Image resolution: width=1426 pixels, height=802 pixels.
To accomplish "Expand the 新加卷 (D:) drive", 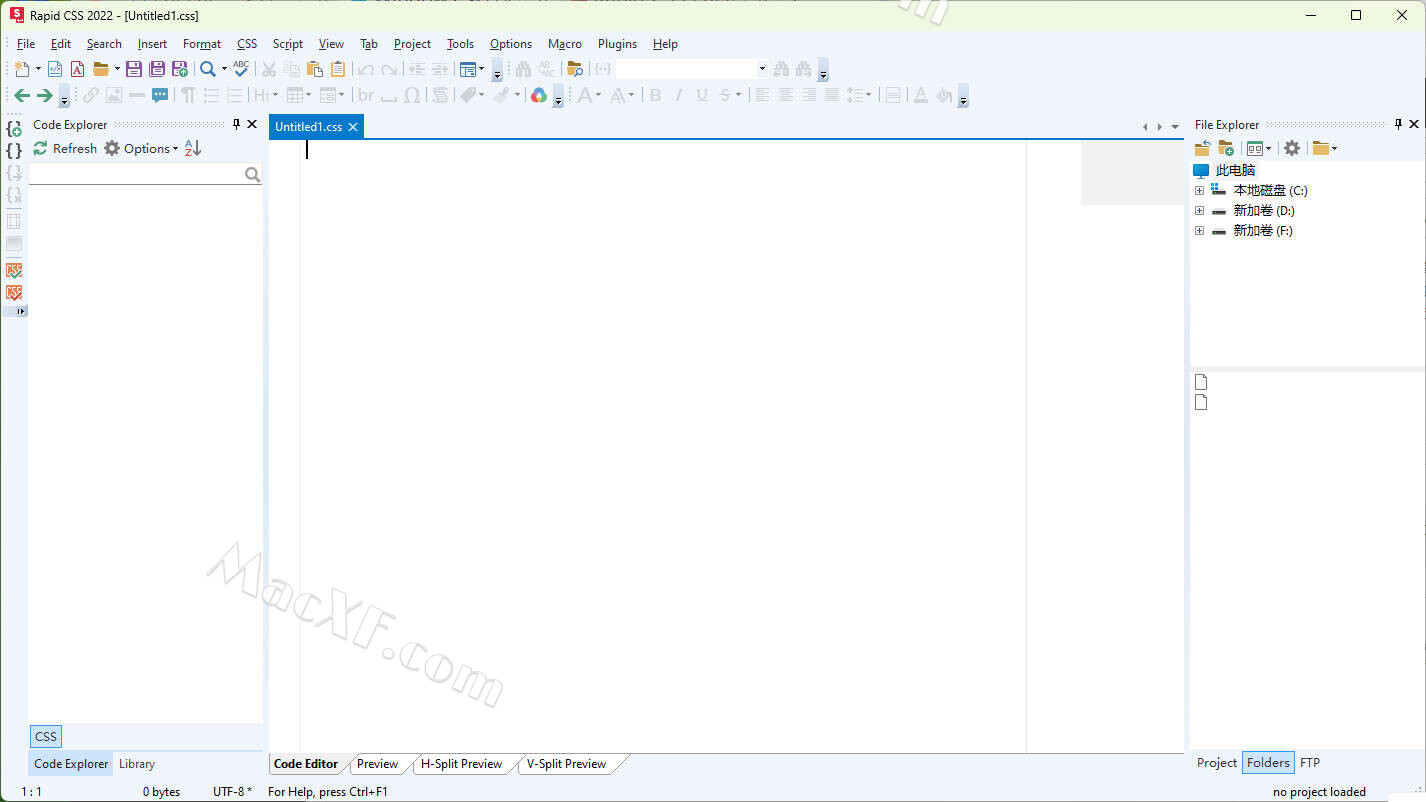I will tap(1199, 210).
